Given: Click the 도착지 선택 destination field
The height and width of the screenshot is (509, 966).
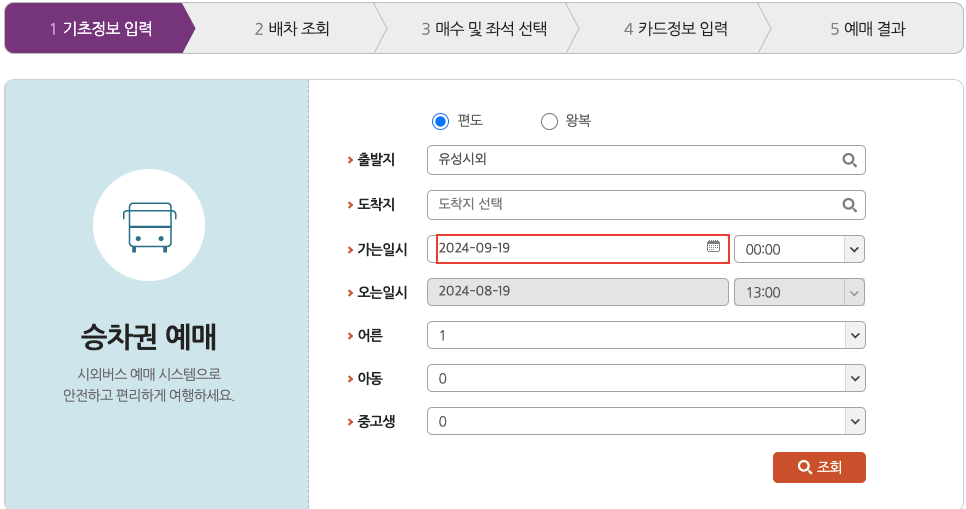Looking at the screenshot, I should click(646, 205).
